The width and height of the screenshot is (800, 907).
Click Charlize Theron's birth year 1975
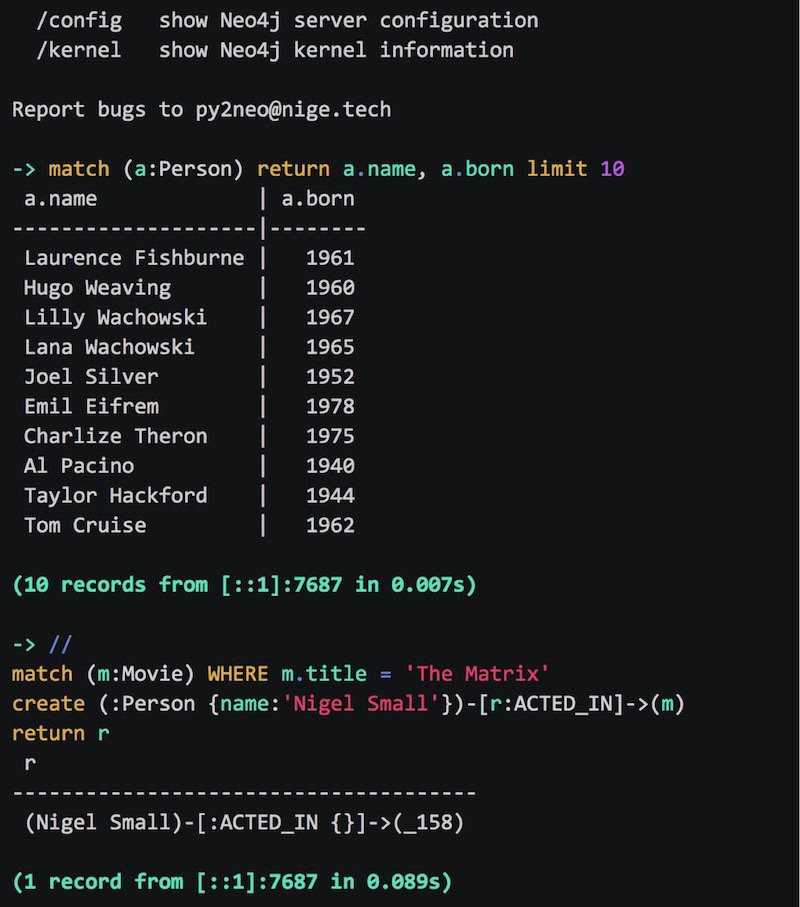pyautogui.click(x=330, y=436)
